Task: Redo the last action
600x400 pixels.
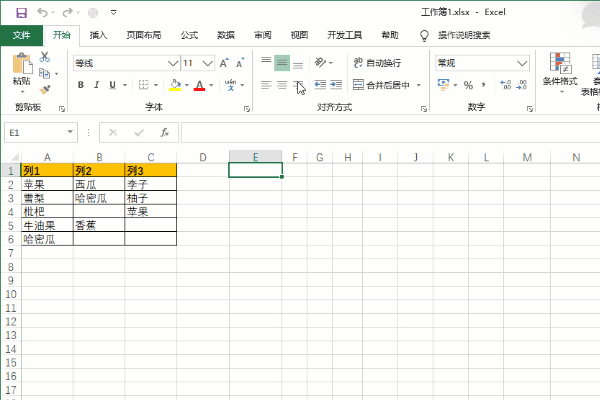Action: click(x=68, y=13)
